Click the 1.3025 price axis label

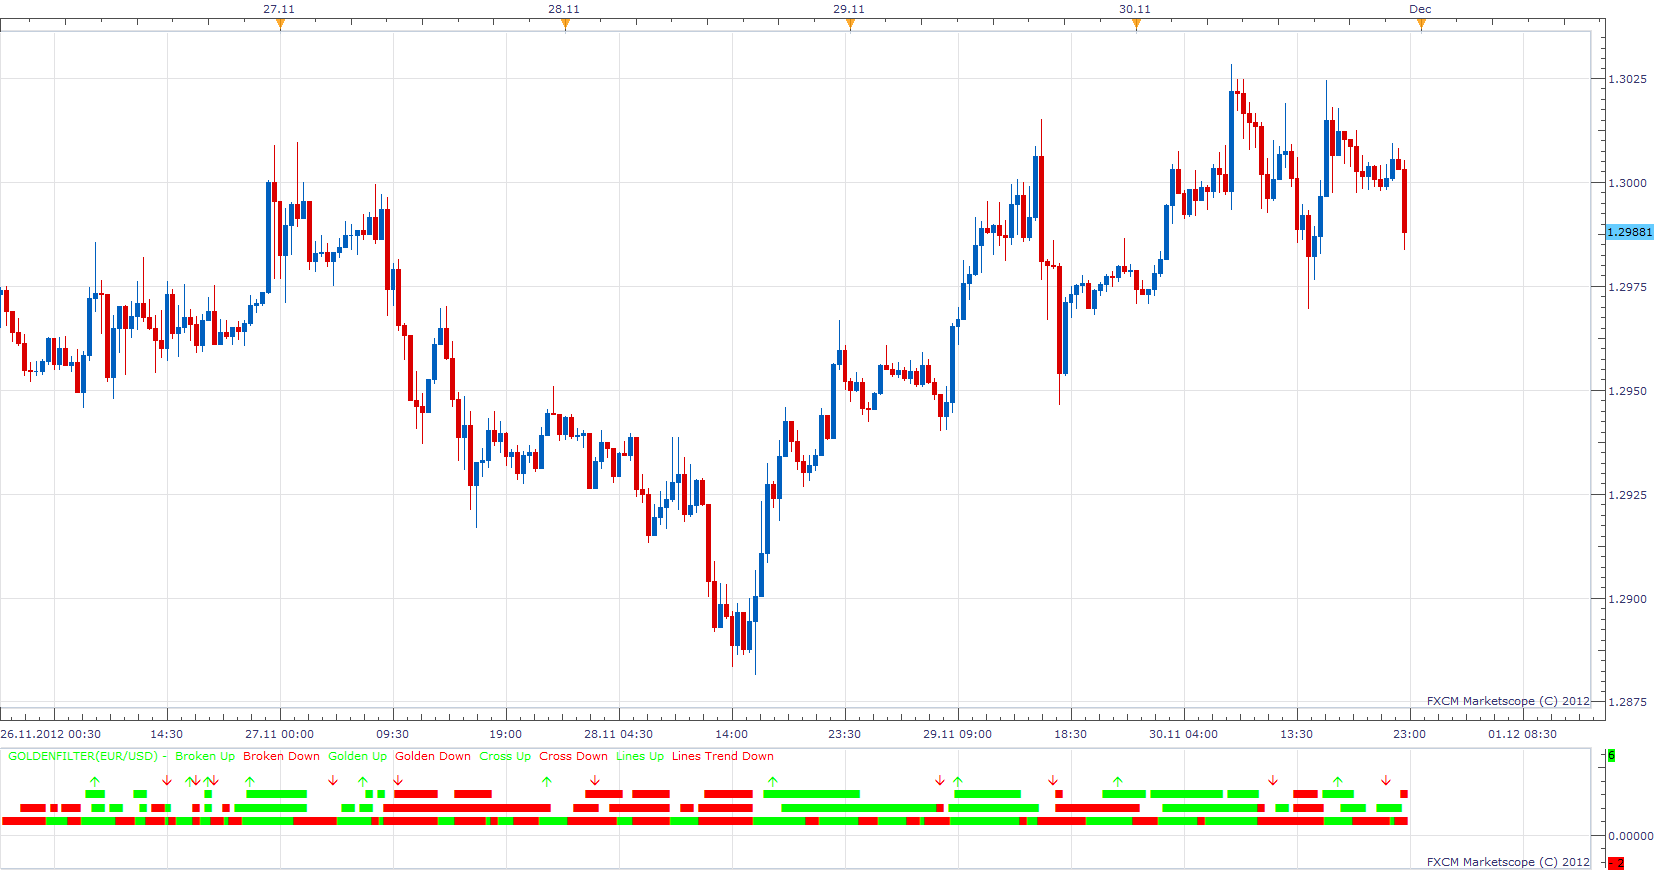[x=1627, y=79]
